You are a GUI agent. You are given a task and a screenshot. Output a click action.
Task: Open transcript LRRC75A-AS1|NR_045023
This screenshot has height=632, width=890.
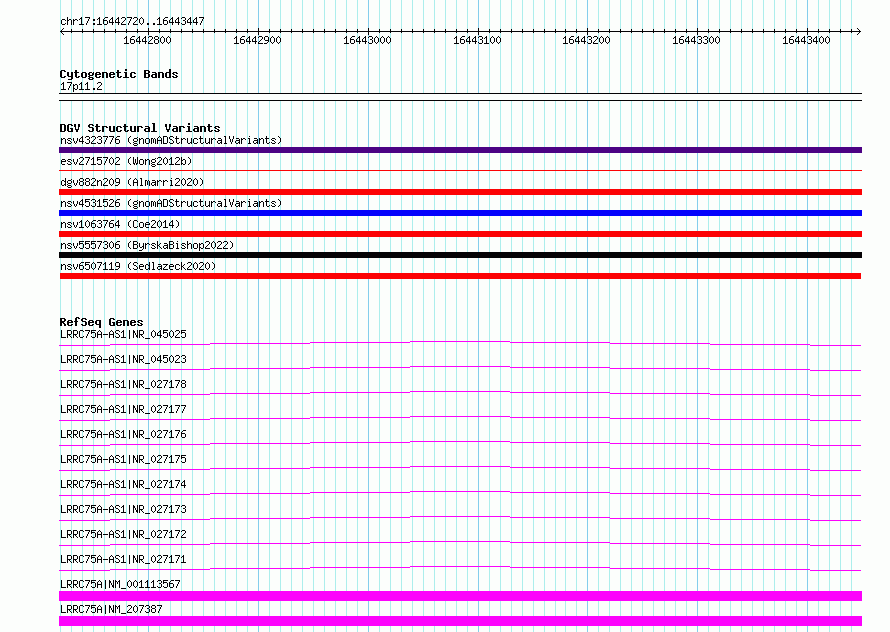tap(123, 359)
